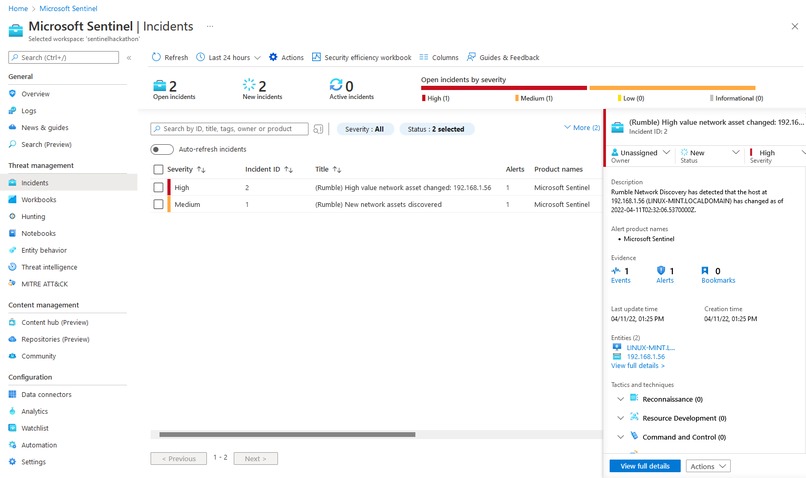Toggle Auto-refresh incidents switch
Screen dimensions: 806x478
[x=161, y=149]
